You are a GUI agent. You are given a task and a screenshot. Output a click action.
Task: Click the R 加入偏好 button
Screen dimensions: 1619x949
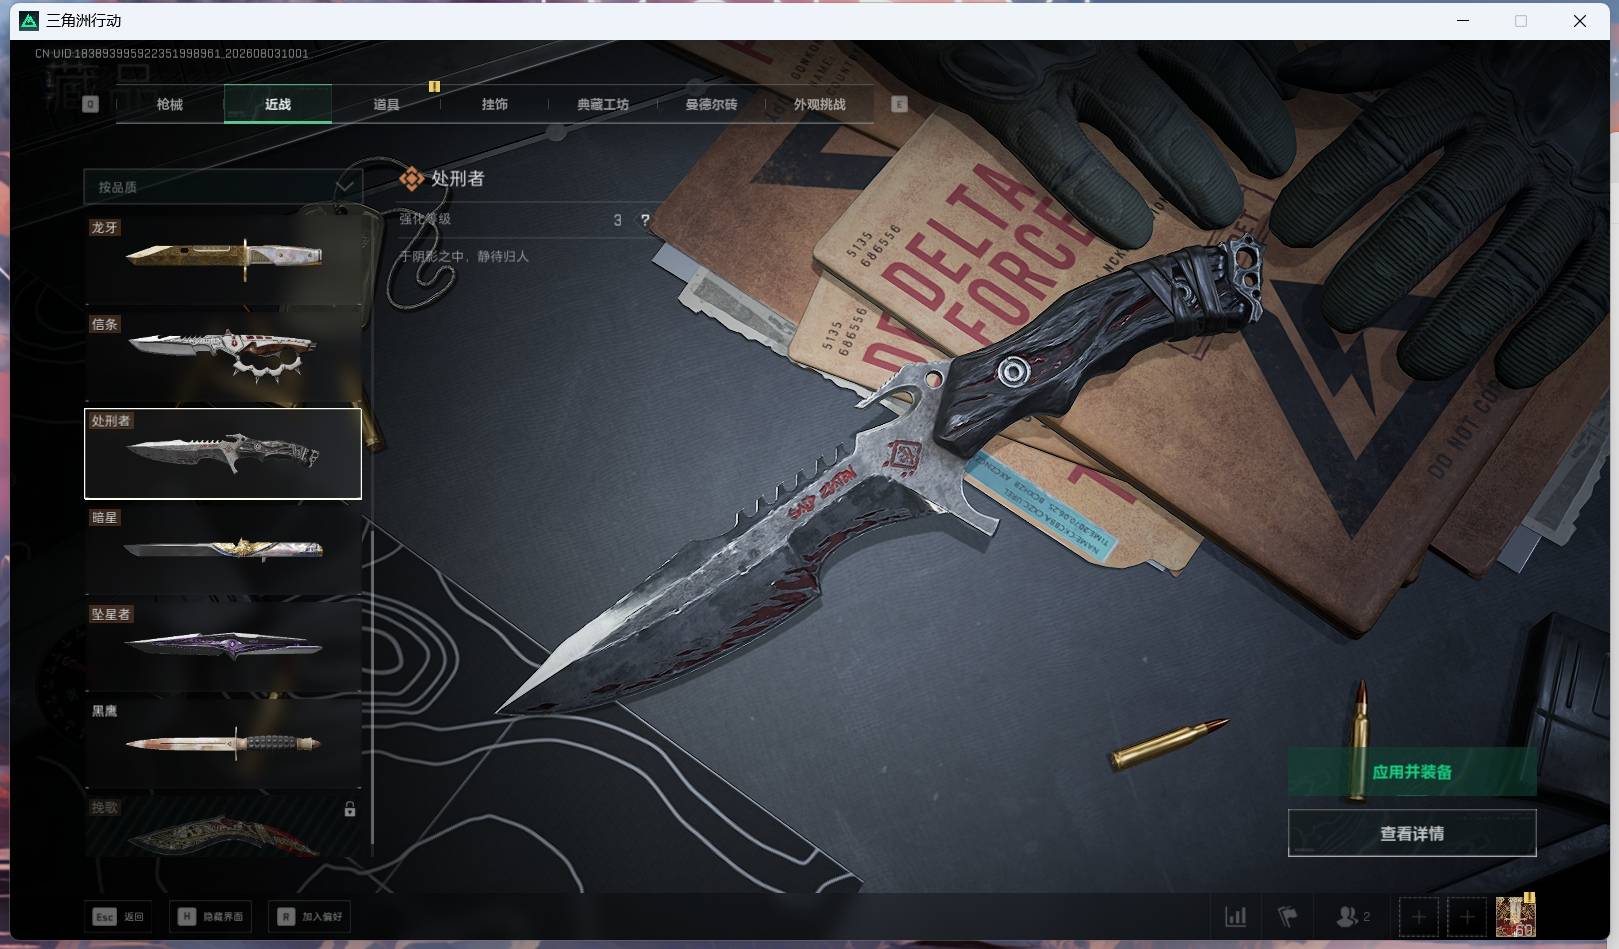(309, 916)
